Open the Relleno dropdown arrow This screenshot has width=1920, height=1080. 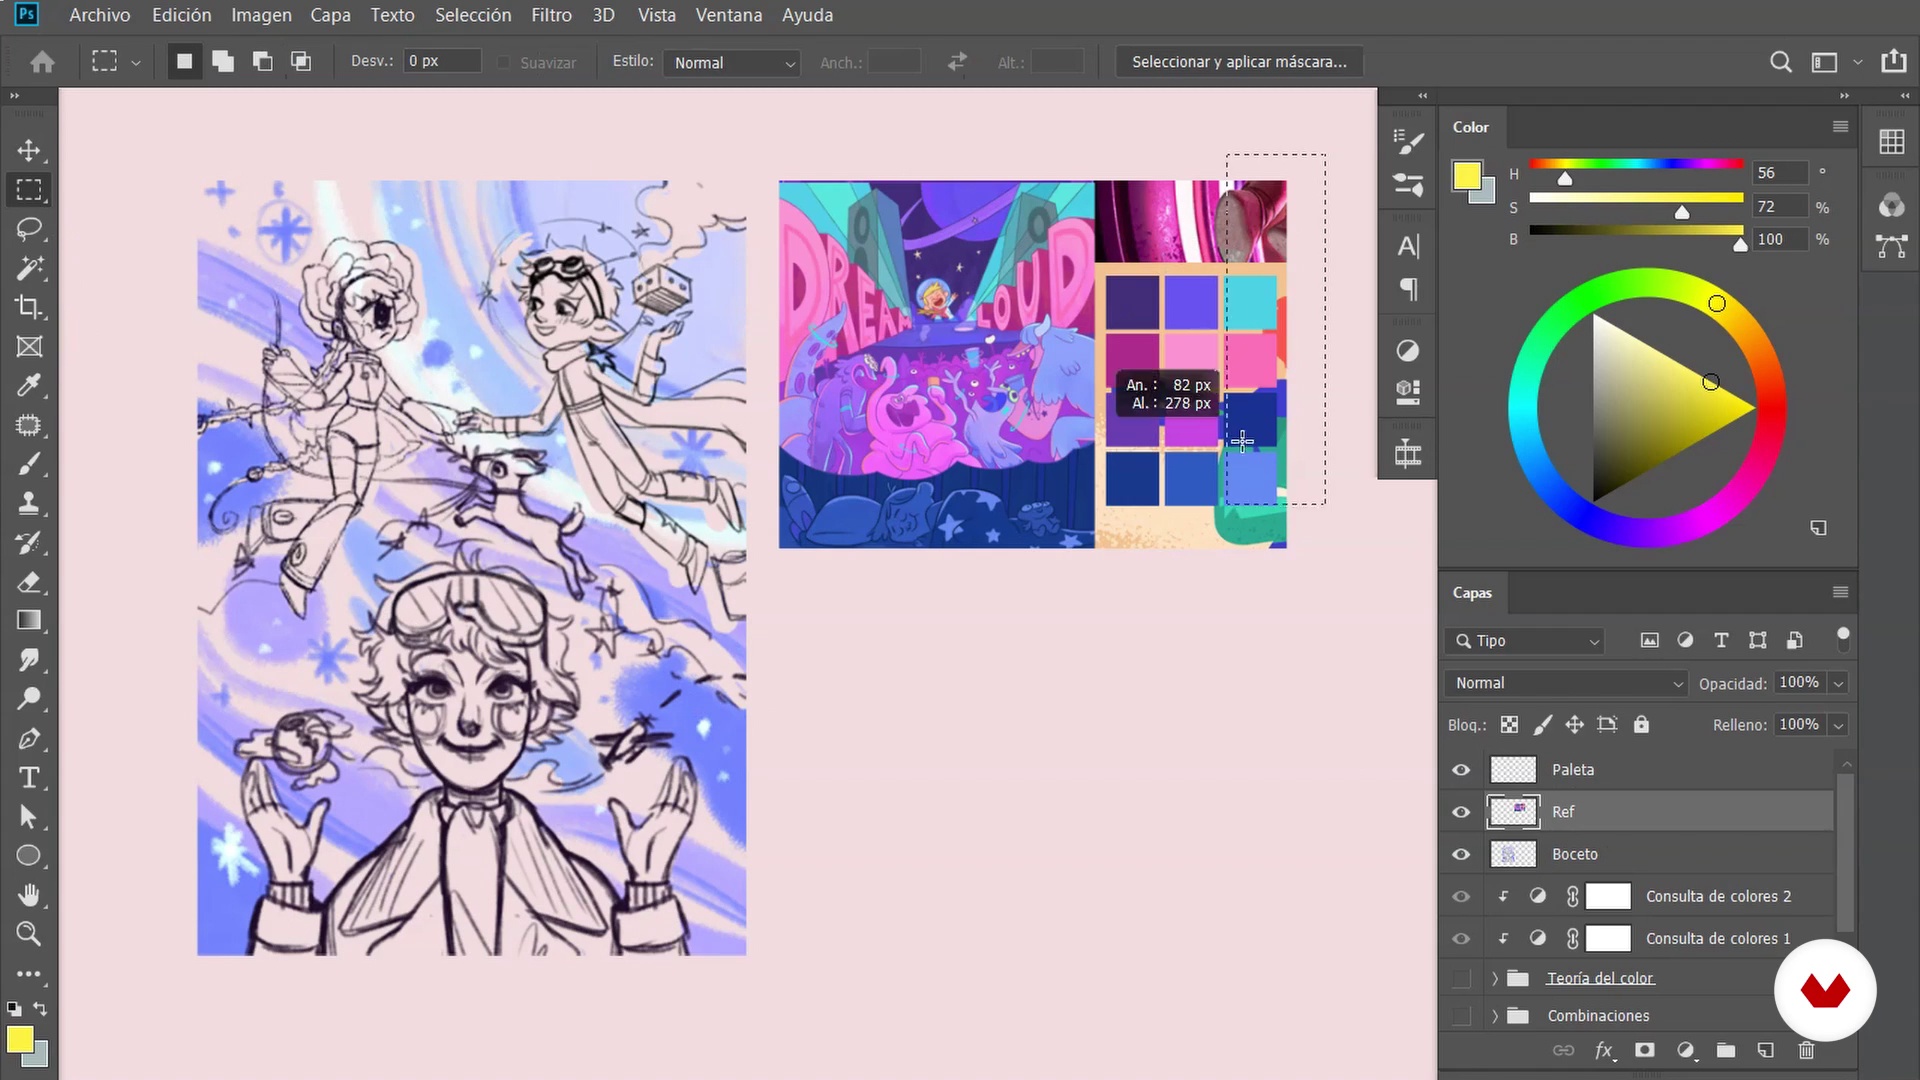tap(1838, 725)
